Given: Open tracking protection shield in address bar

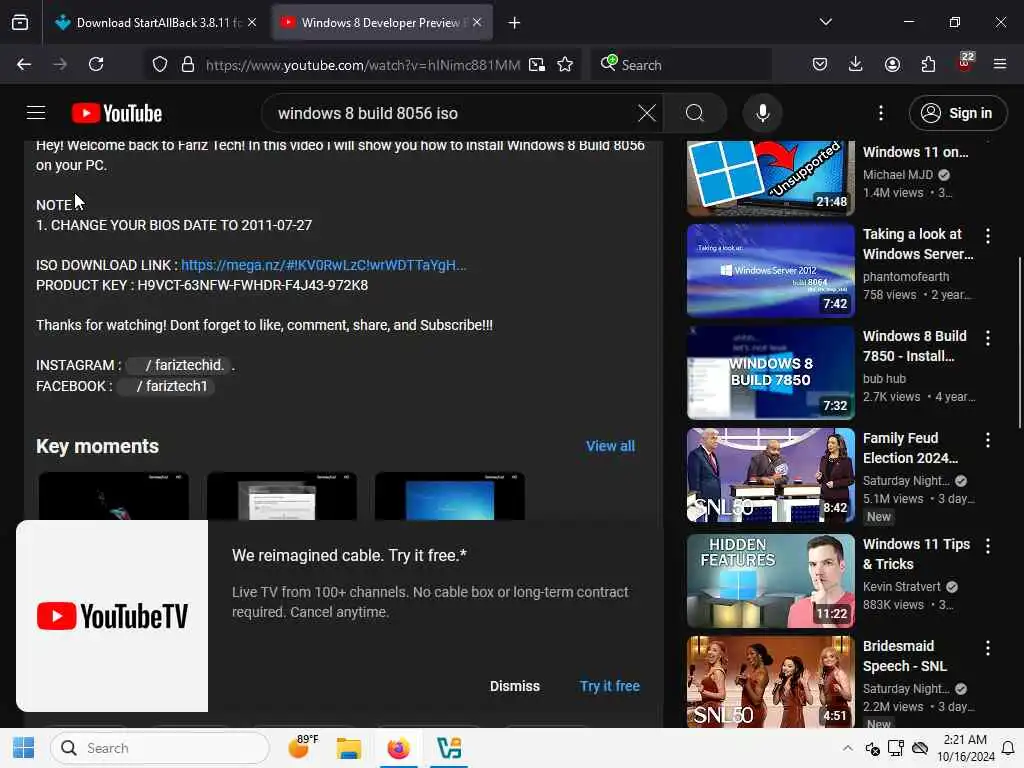Looking at the screenshot, I should [x=160, y=65].
